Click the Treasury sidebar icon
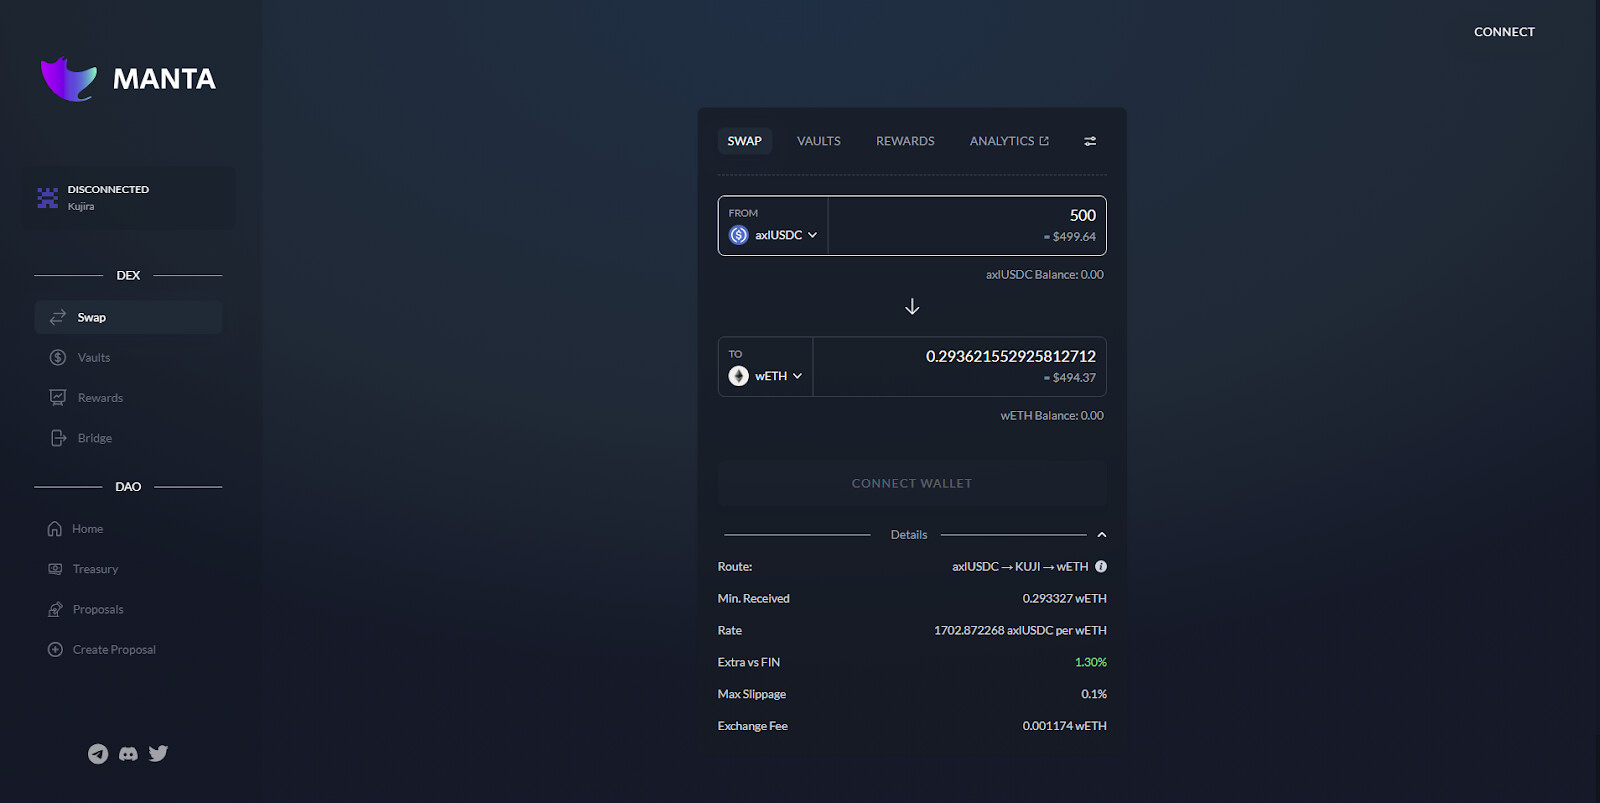This screenshot has height=803, width=1600. [x=55, y=569]
